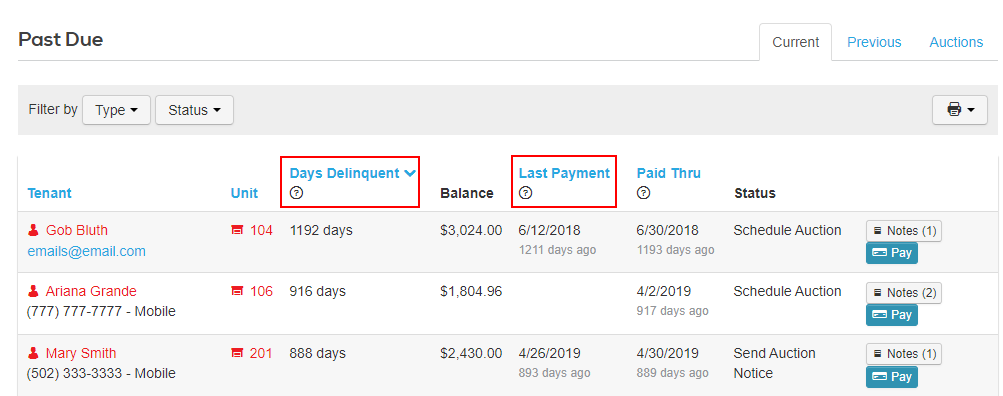
Task: Open the print options dropdown
Action: tap(960, 110)
